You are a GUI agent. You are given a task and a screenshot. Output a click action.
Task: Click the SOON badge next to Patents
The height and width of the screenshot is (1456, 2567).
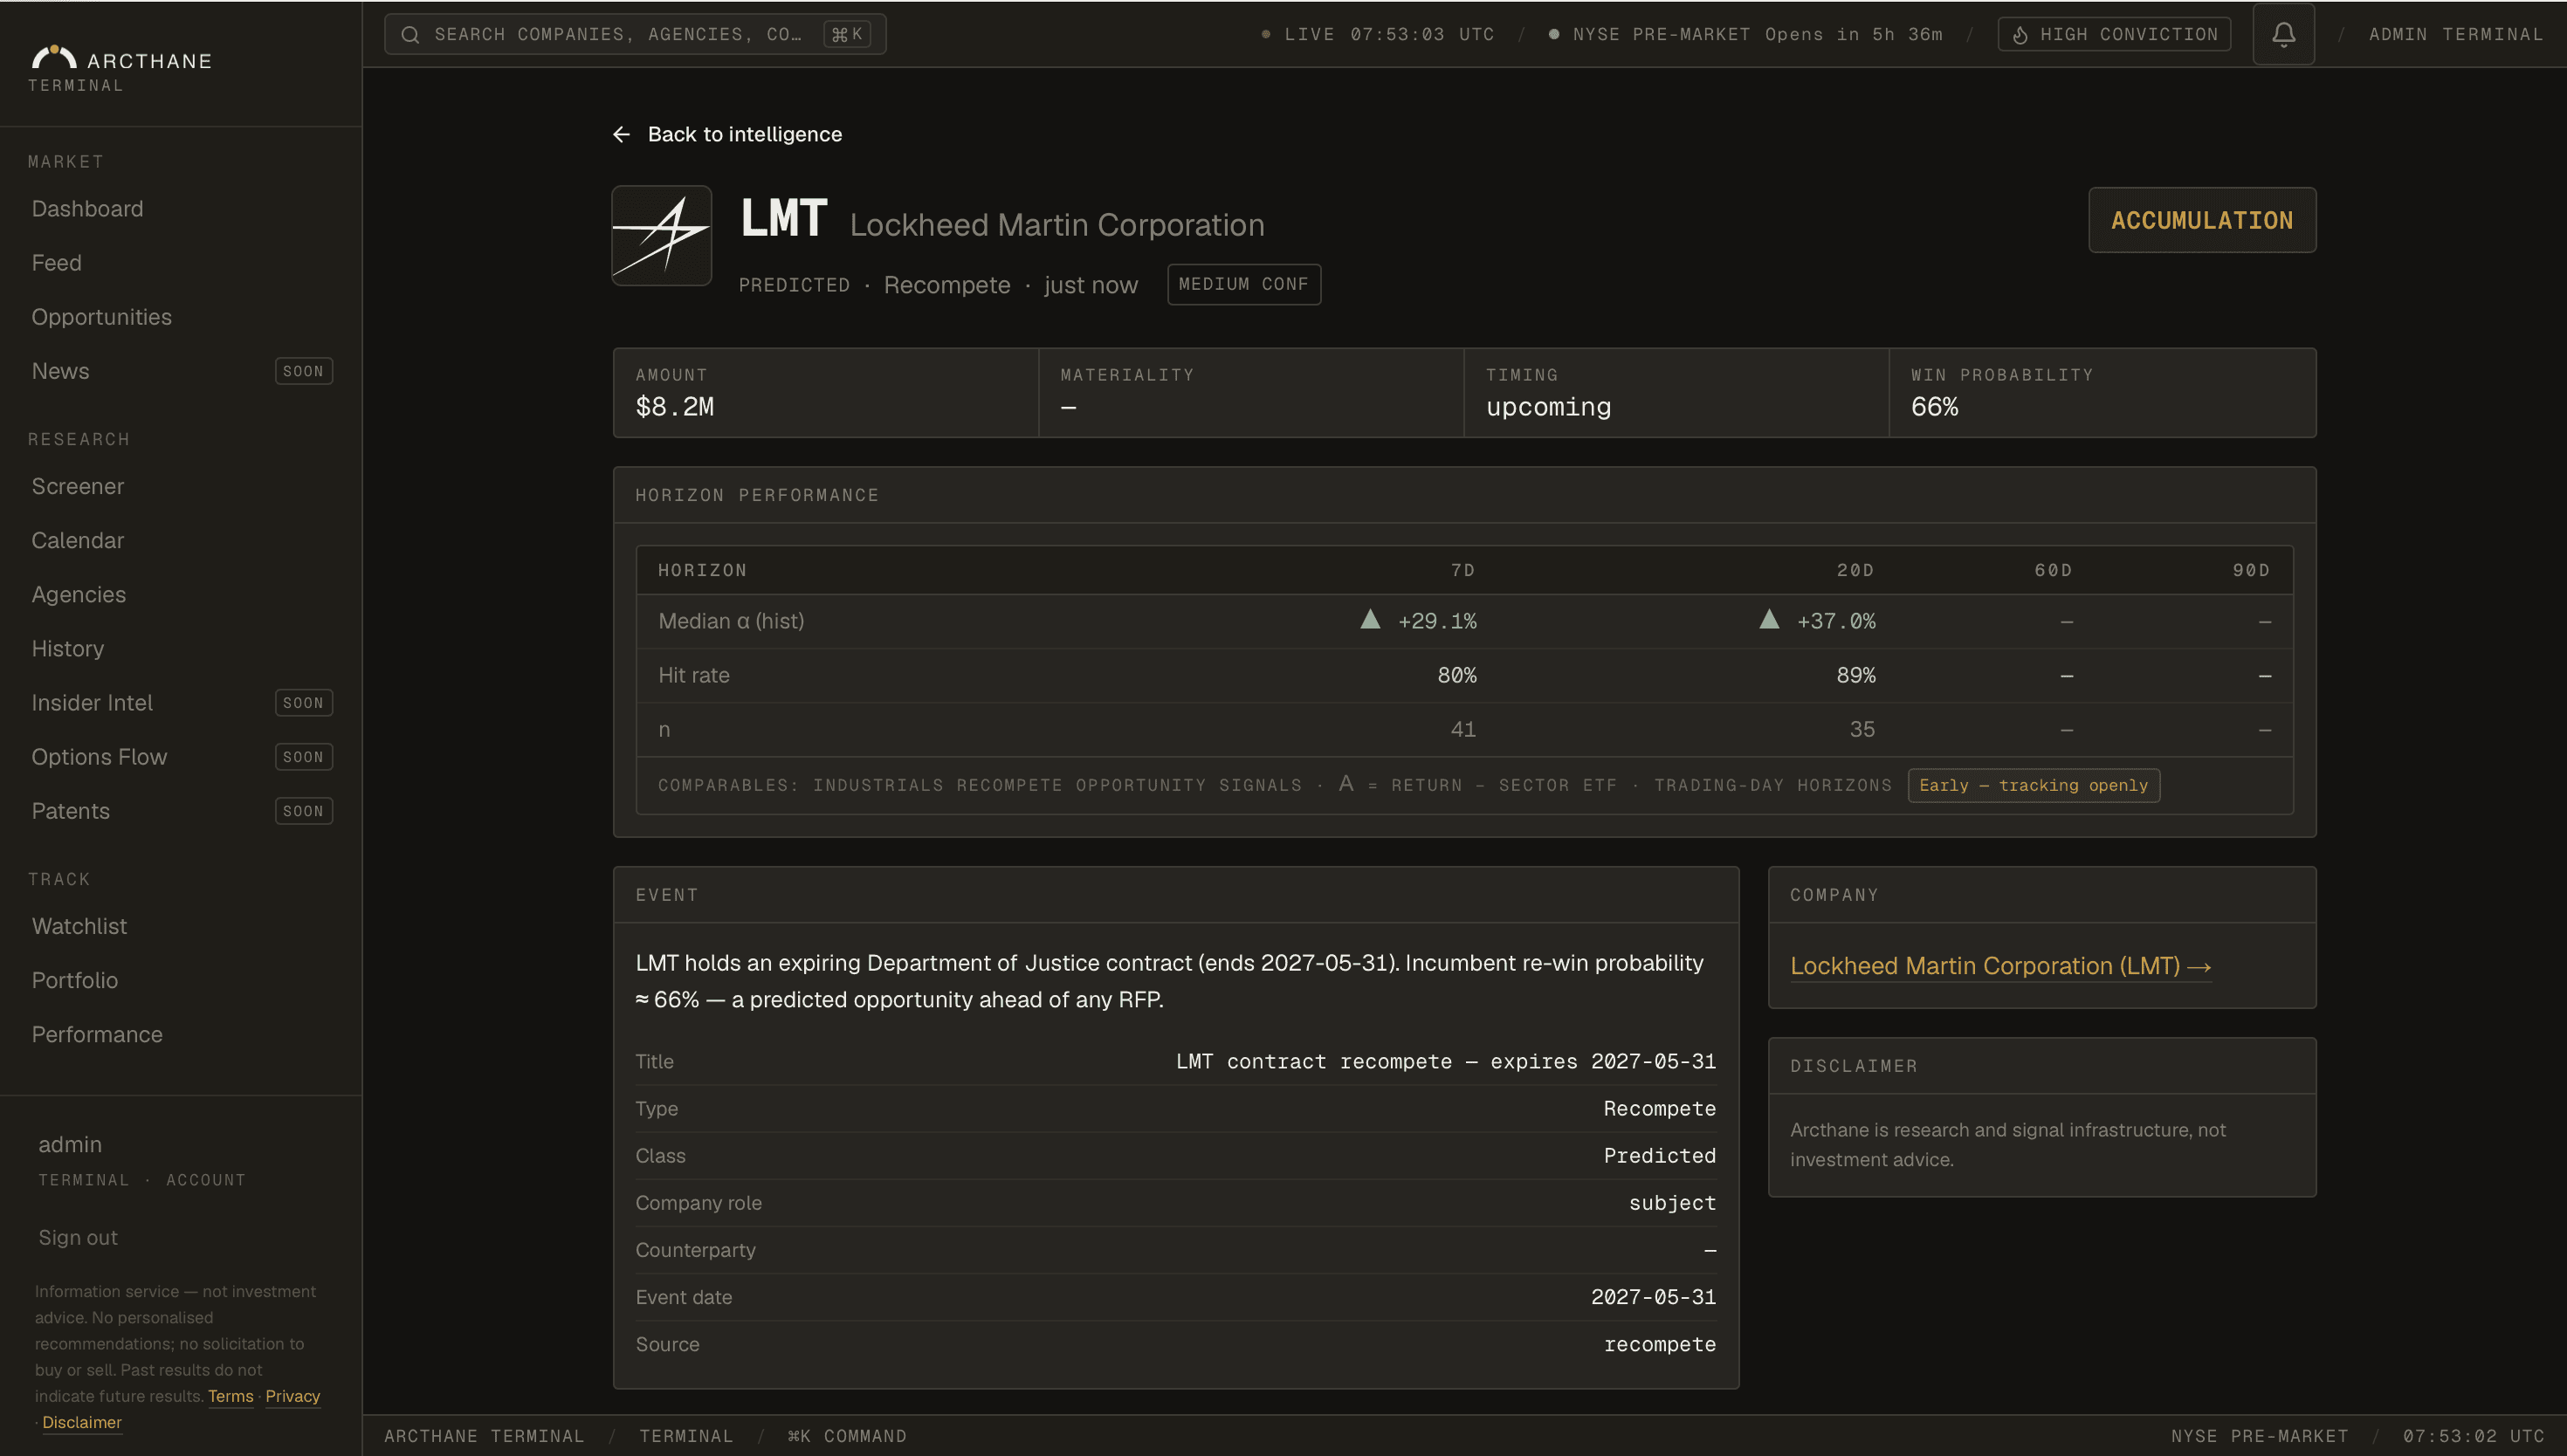point(304,811)
